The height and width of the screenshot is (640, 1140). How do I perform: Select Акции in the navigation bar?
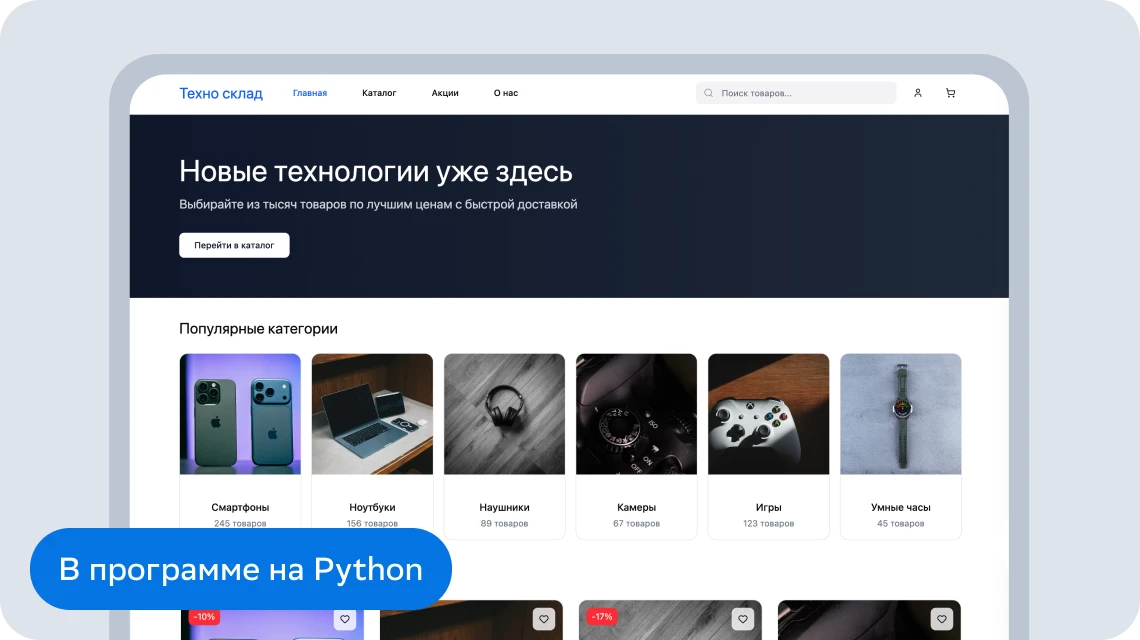coord(445,93)
